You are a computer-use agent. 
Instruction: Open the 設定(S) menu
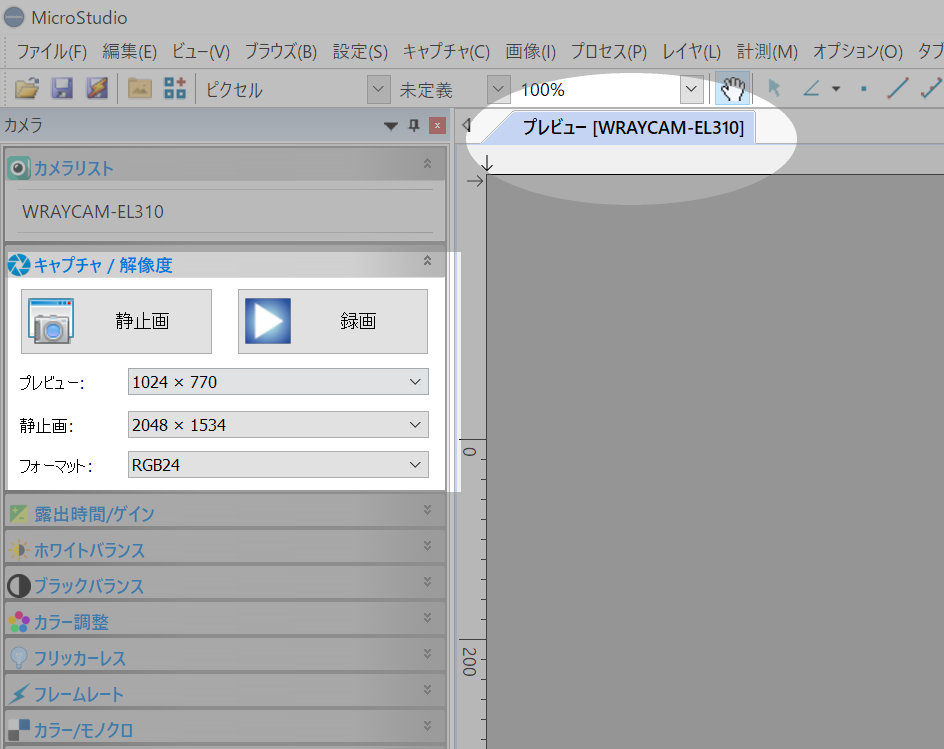360,52
